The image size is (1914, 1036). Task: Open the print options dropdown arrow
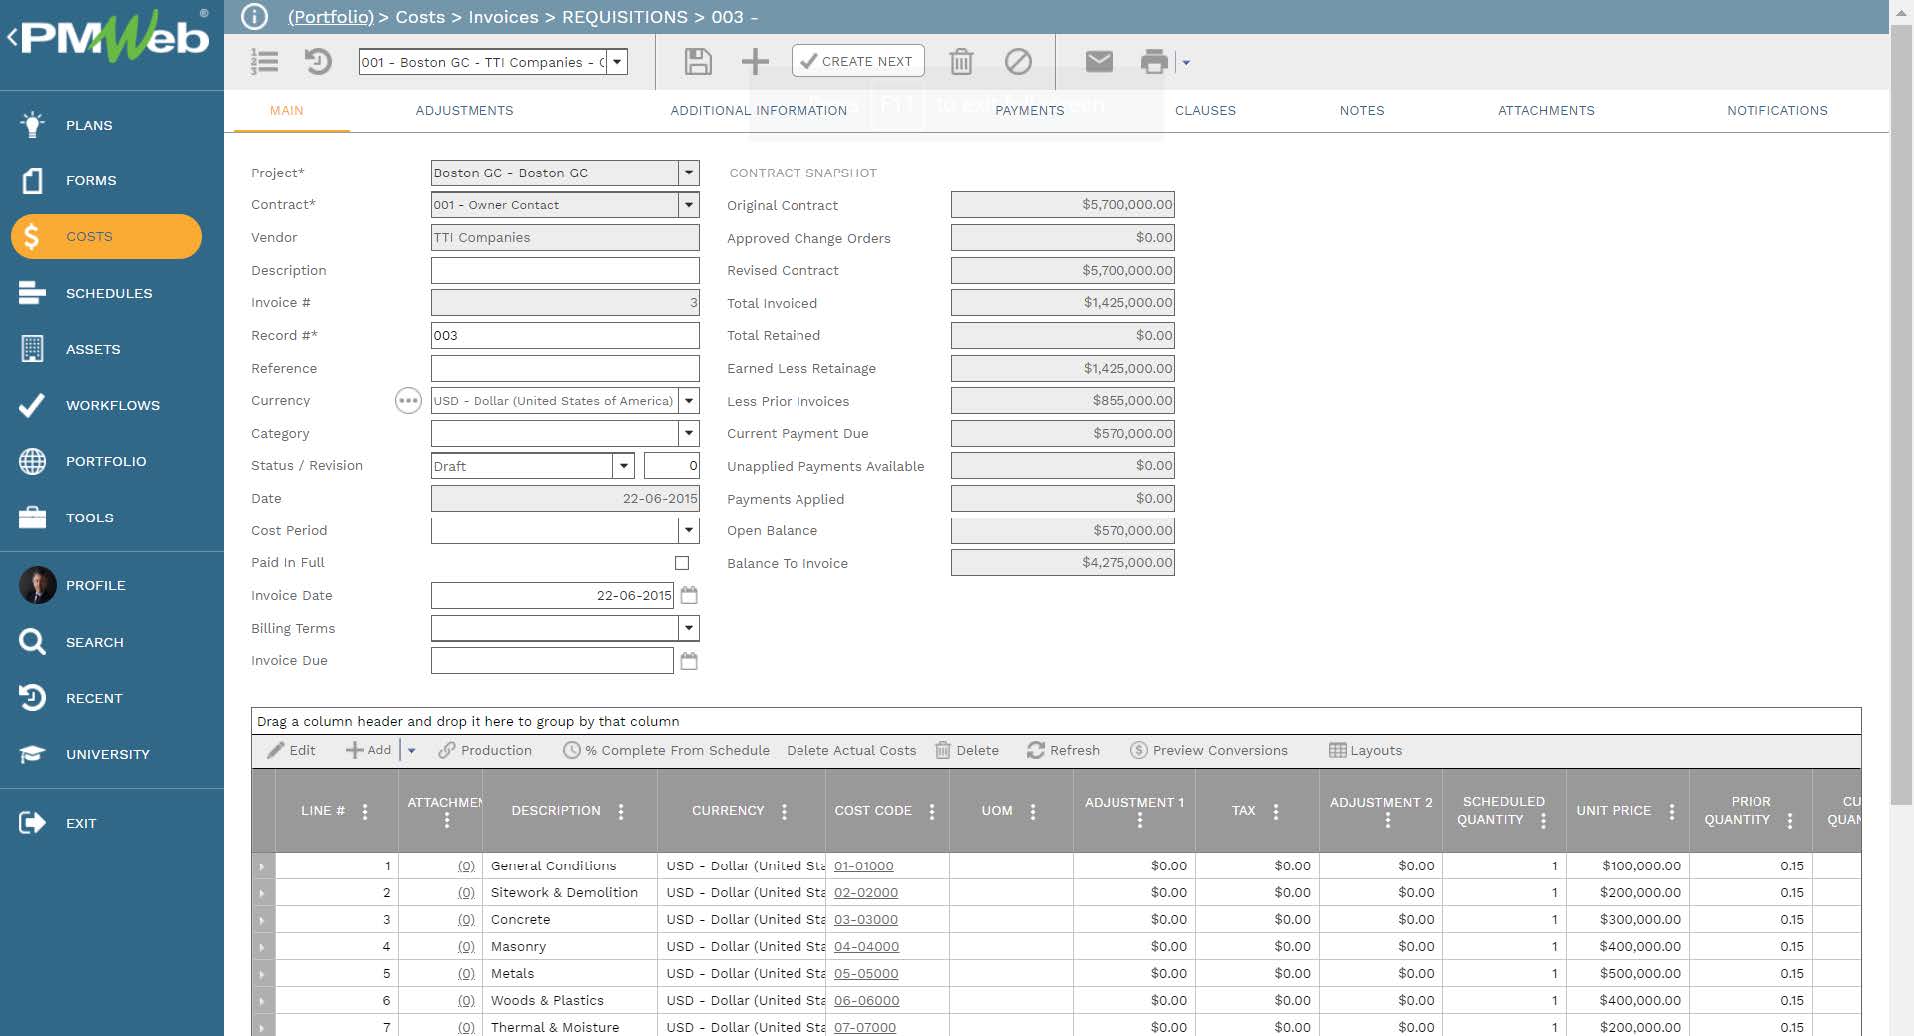click(1186, 62)
